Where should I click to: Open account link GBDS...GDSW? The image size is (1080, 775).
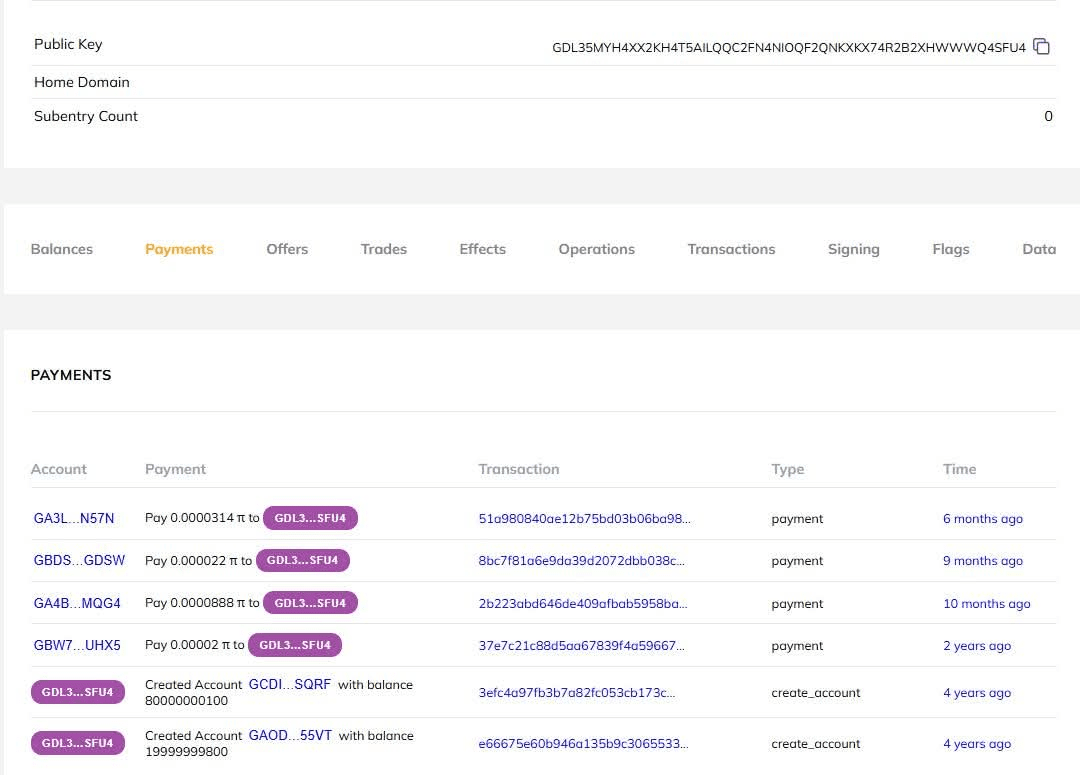click(x=79, y=561)
